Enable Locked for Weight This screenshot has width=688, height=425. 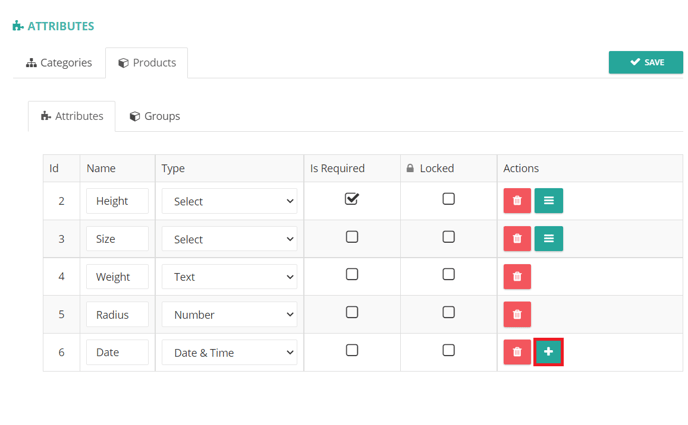[448, 274]
